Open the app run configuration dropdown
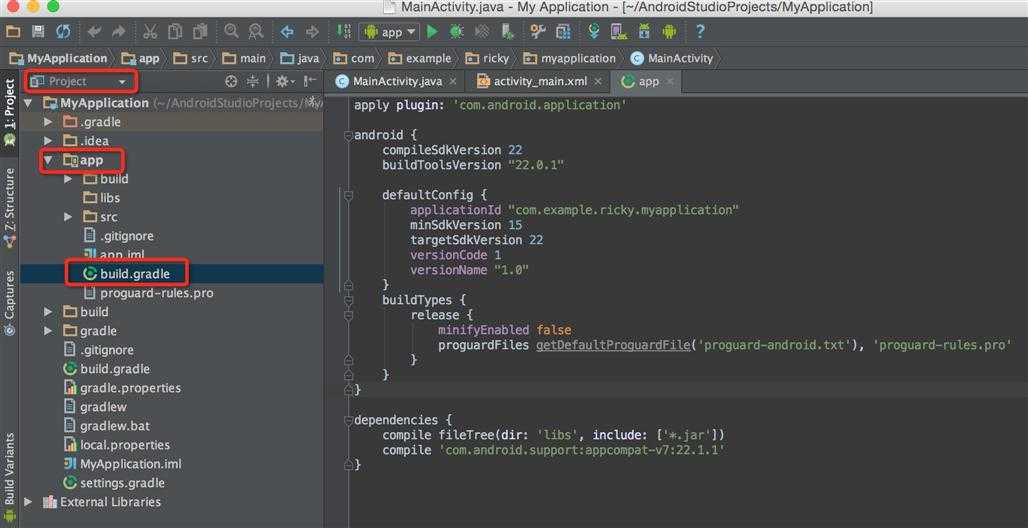Image resolution: width=1028 pixels, height=528 pixels. click(389, 31)
